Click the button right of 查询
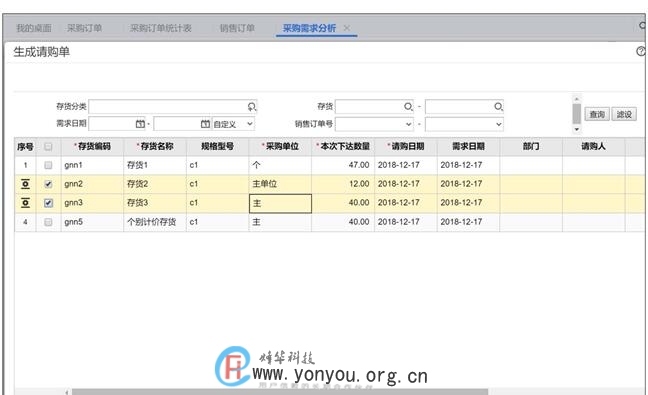The image size is (648, 395). [624, 114]
